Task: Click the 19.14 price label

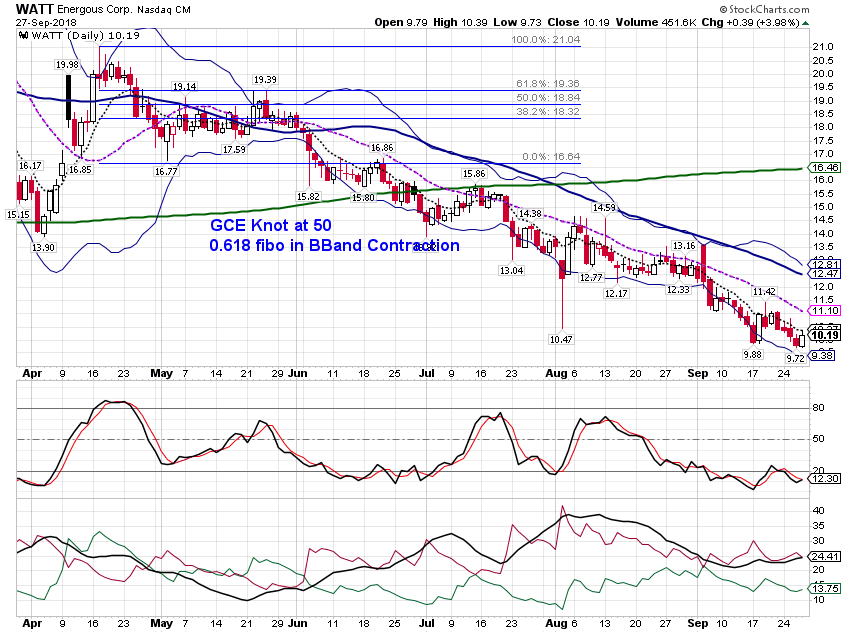Action: 184,87
